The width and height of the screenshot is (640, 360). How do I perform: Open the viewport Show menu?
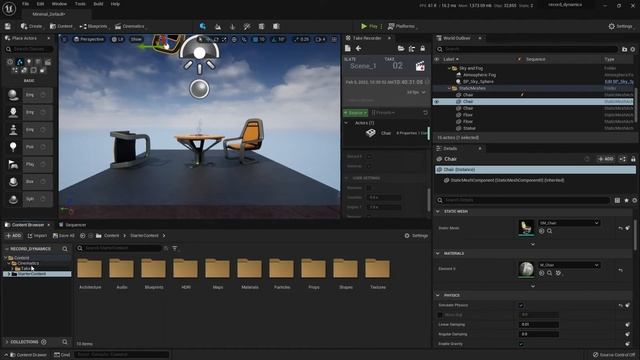tap(136, 39)
